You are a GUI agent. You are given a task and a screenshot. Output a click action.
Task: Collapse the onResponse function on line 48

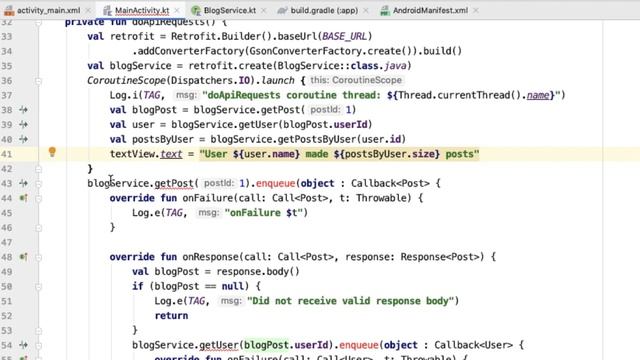pyautogui.click(x=38, y=257)
